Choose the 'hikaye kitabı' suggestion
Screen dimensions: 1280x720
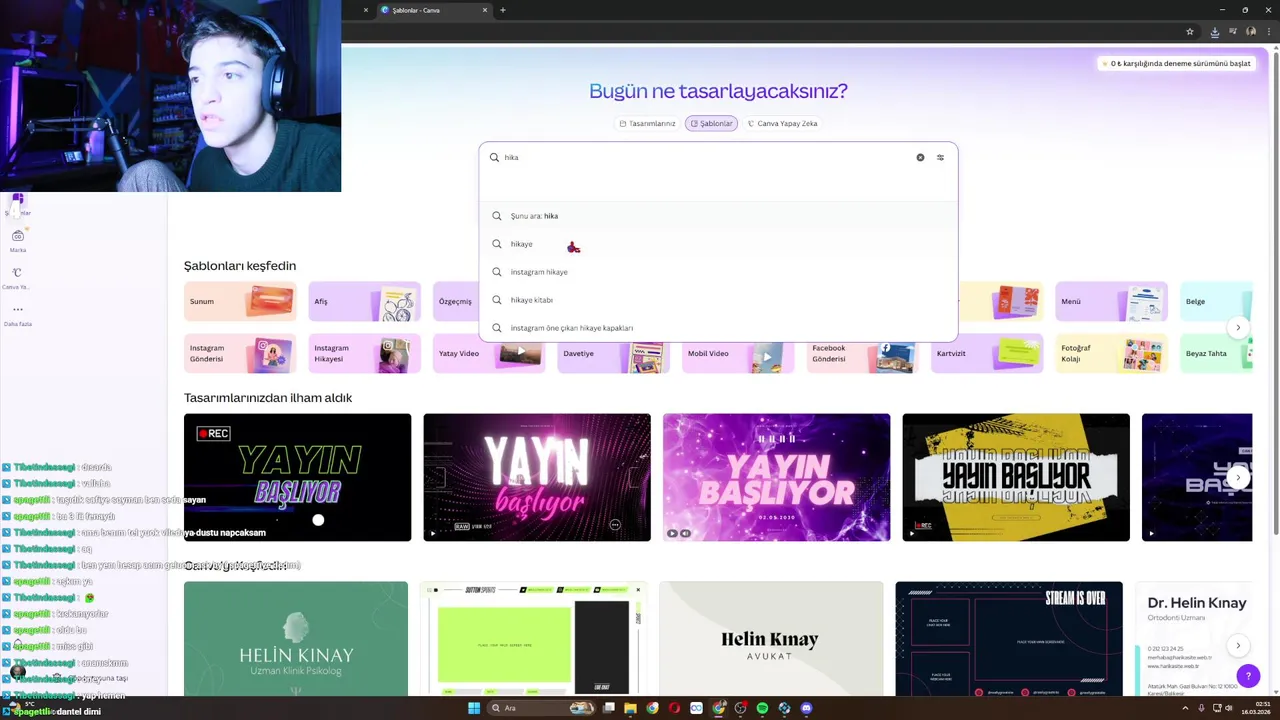718,300
